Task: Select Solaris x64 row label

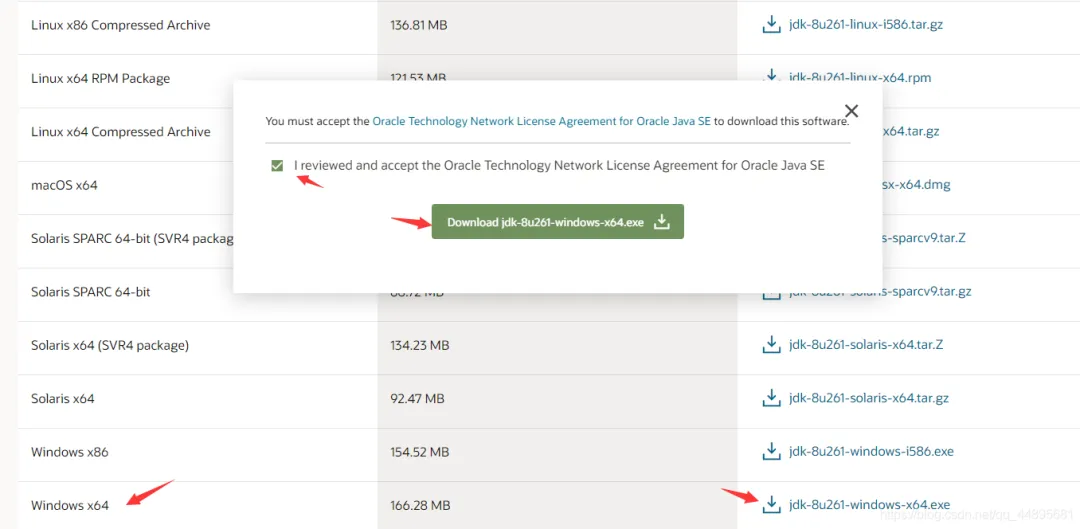Action: tap(63, 399)
